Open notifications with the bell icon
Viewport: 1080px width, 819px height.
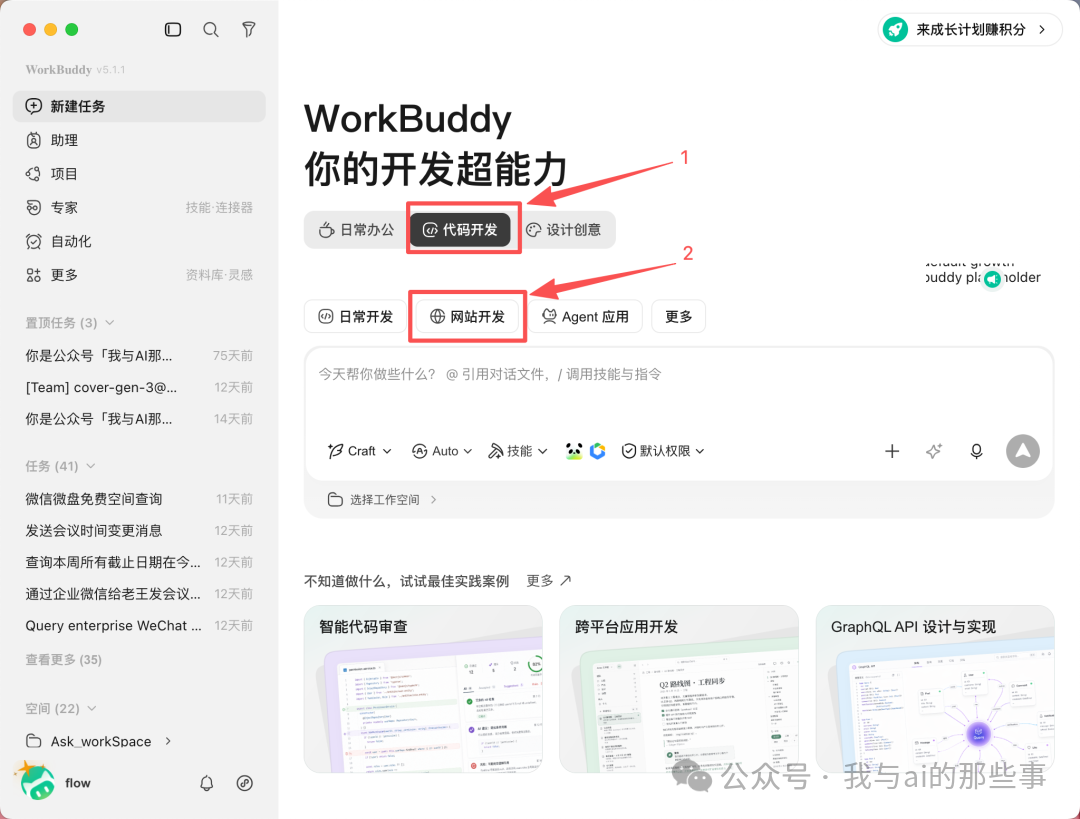(x=207, y=783)
